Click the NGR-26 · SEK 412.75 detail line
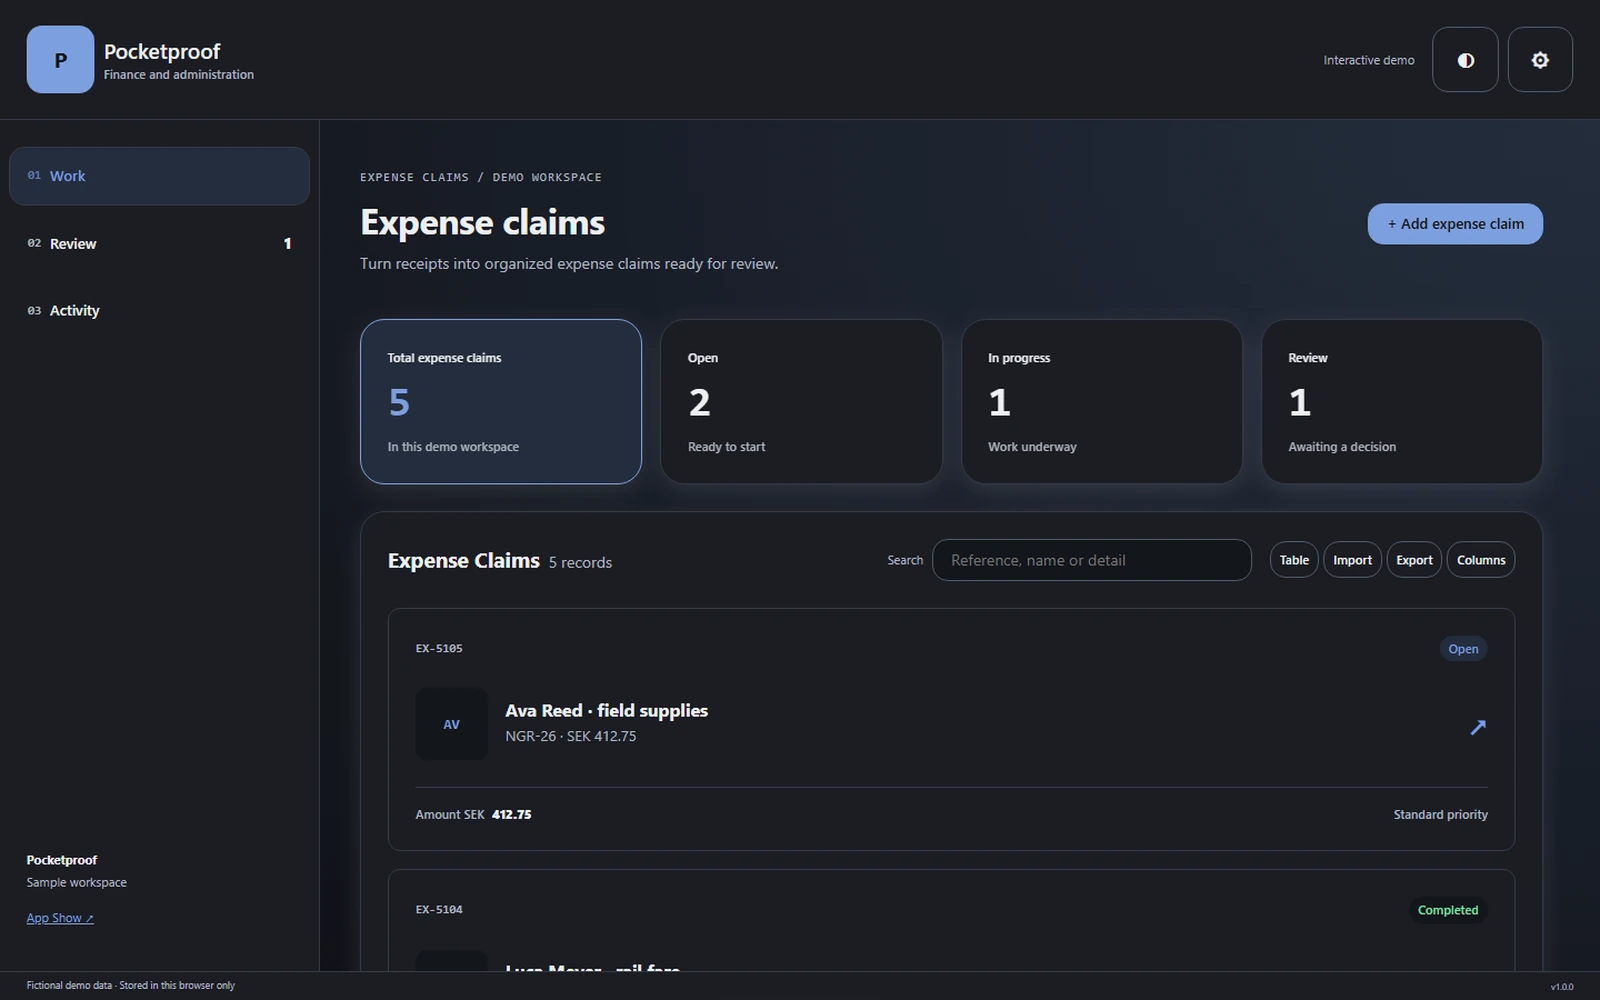 pos(570,736)
